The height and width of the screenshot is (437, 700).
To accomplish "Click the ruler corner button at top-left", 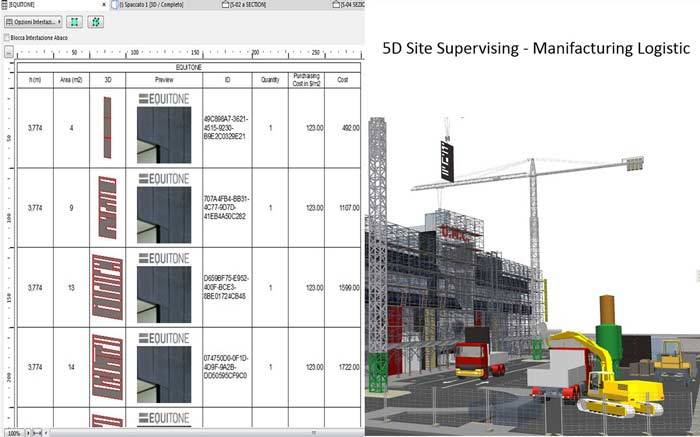I will point(9,53).
